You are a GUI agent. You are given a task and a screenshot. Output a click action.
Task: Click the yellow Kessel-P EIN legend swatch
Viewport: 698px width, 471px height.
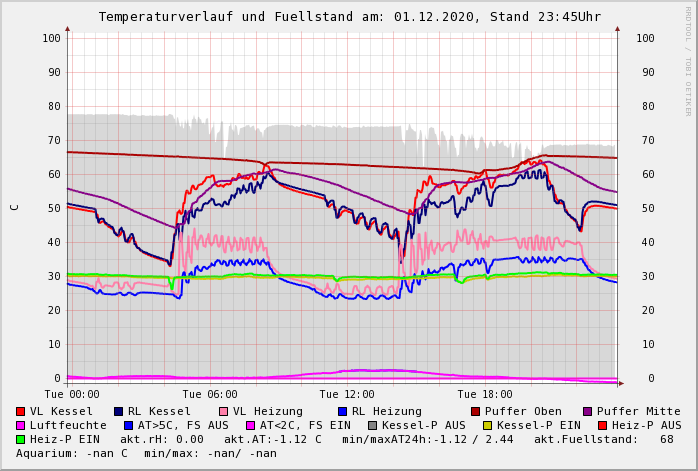[487, 425]
